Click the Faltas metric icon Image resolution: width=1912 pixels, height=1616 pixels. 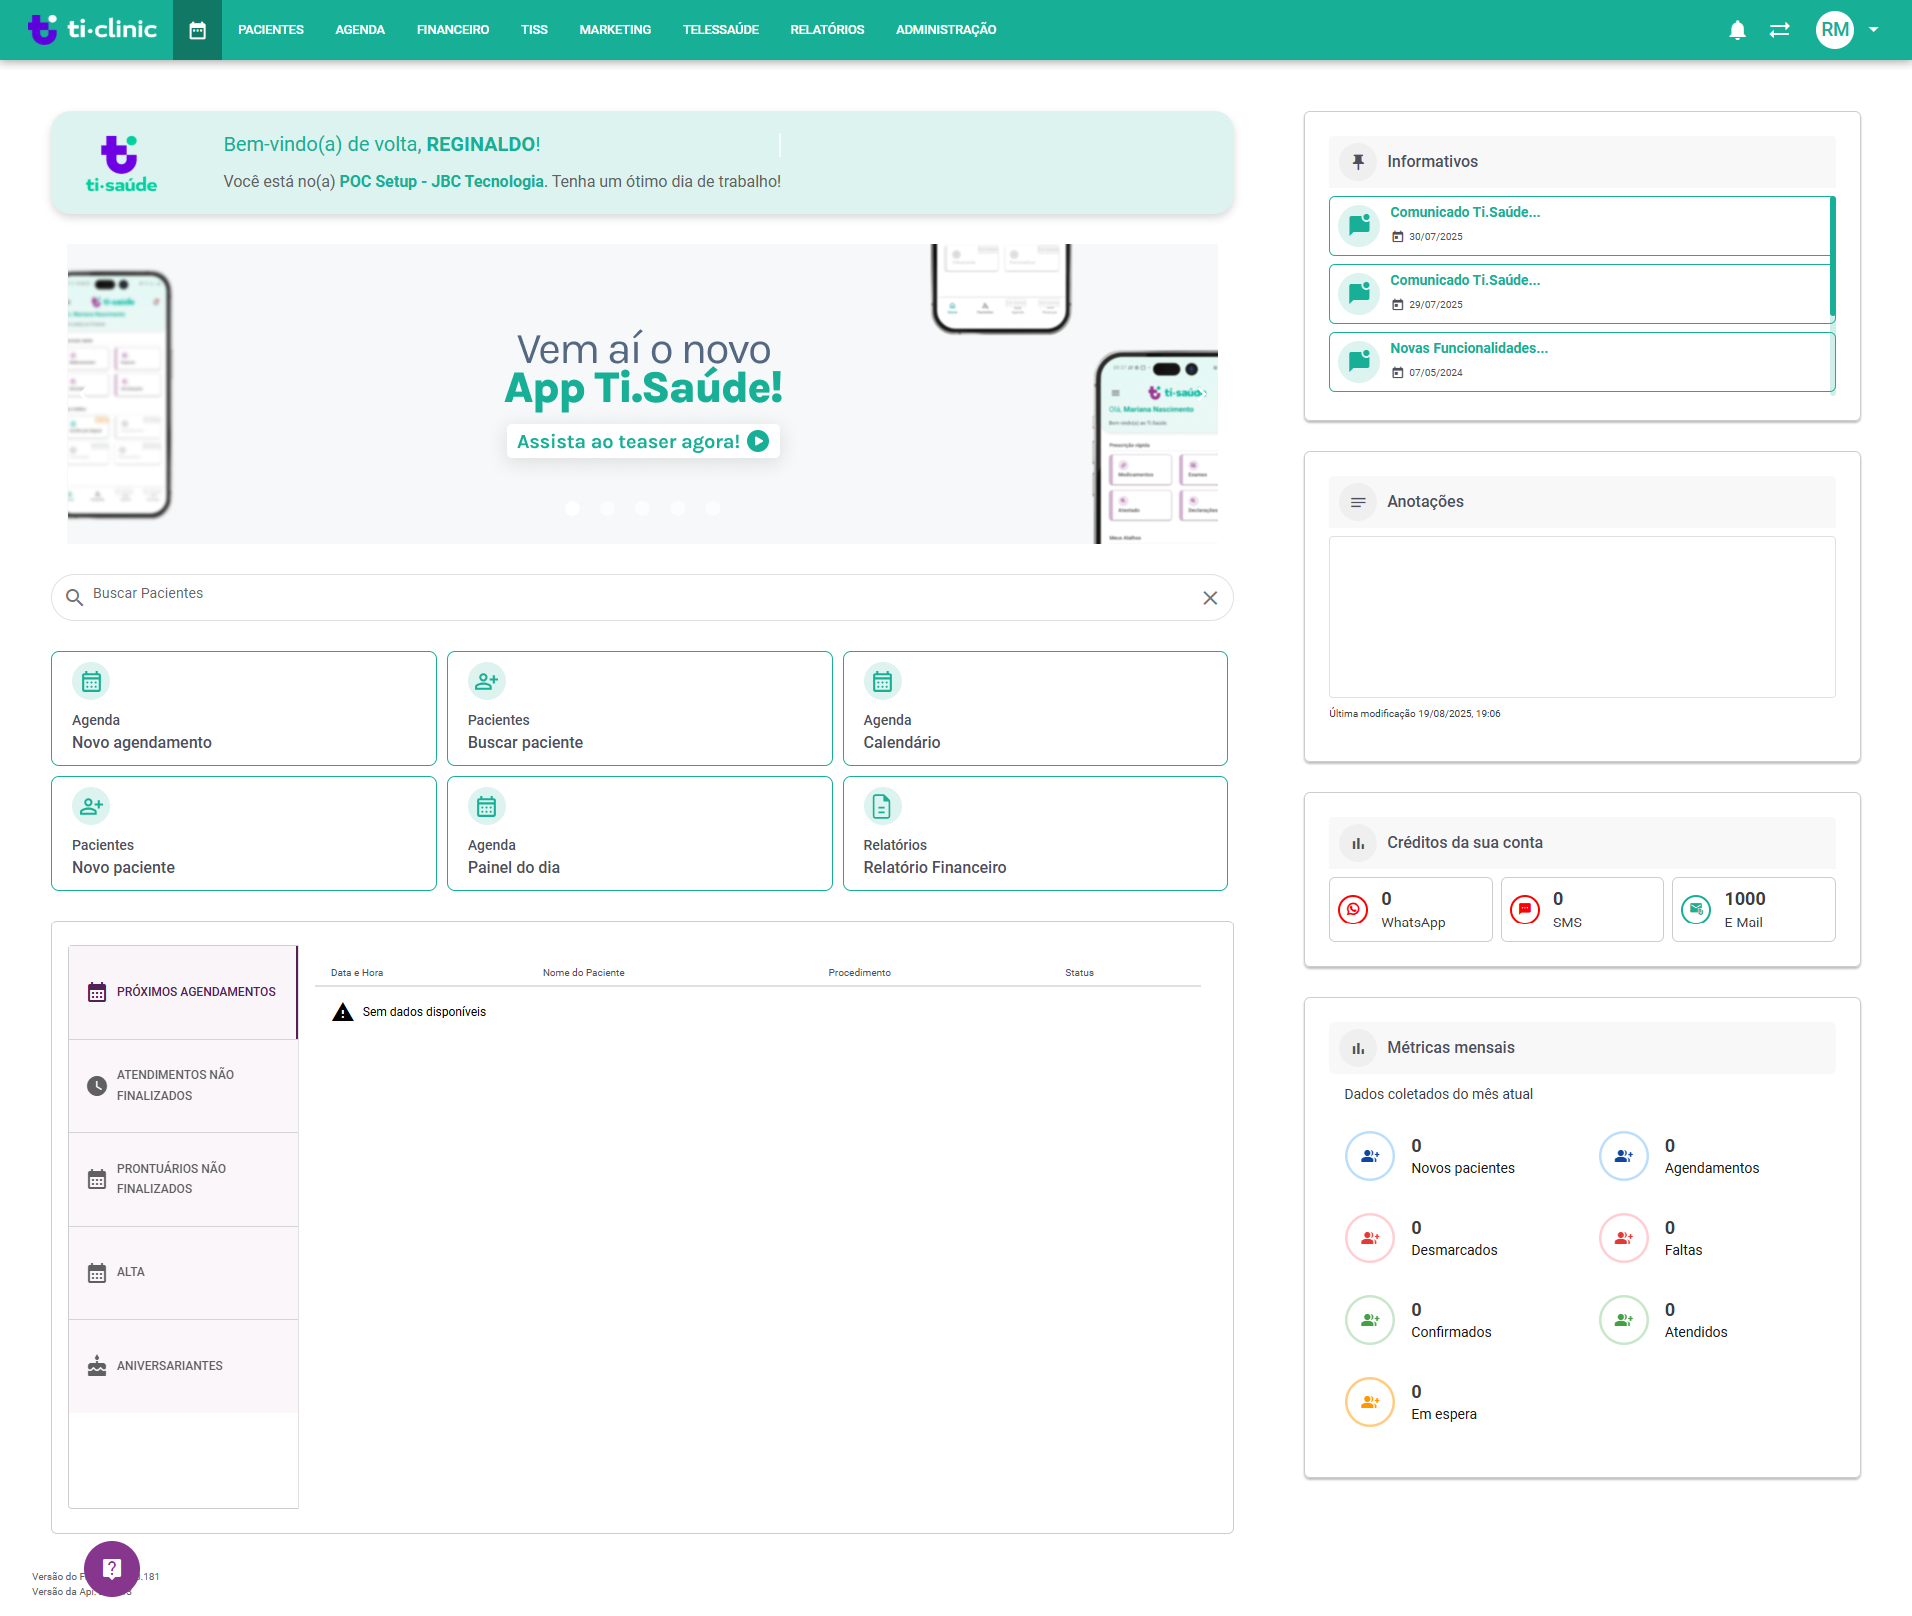(x=1624, y=1238)
